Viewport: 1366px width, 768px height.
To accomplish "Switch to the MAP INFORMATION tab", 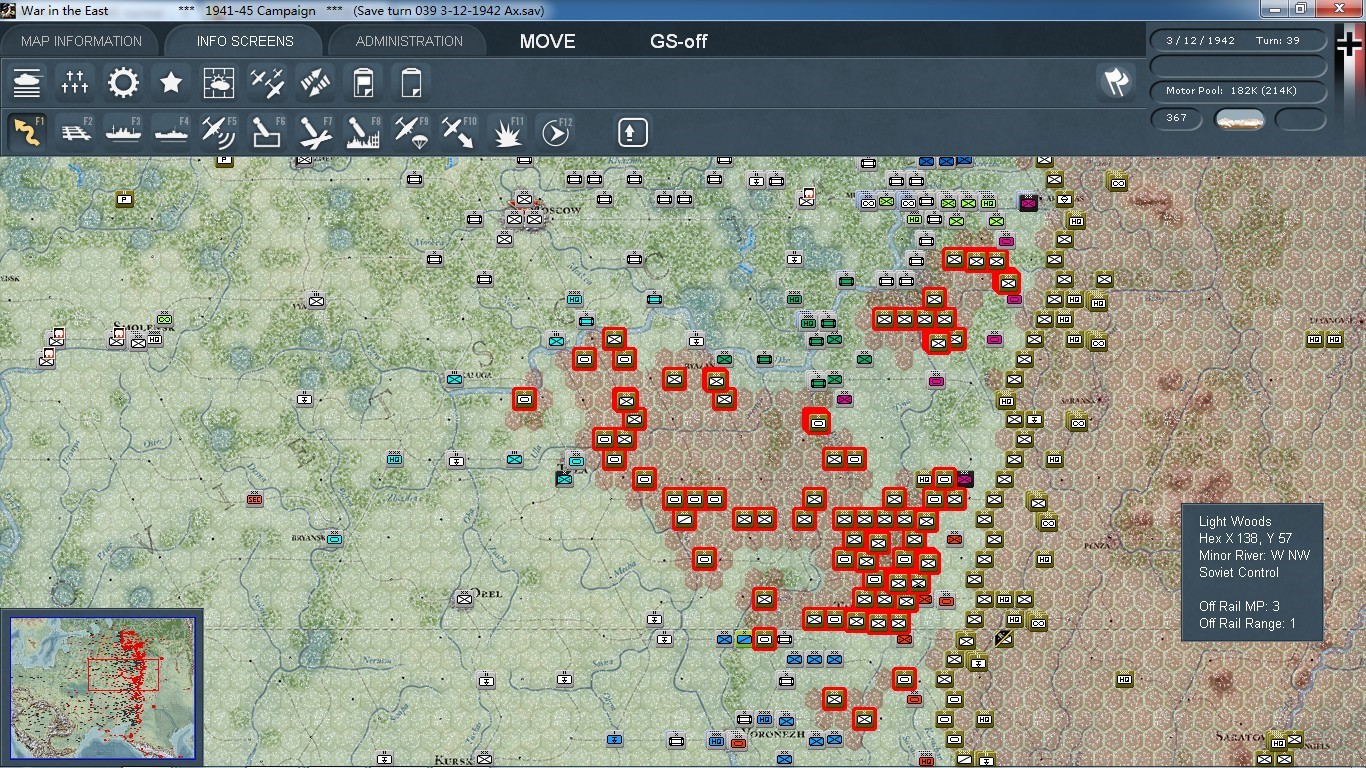I will pos(82,41).
